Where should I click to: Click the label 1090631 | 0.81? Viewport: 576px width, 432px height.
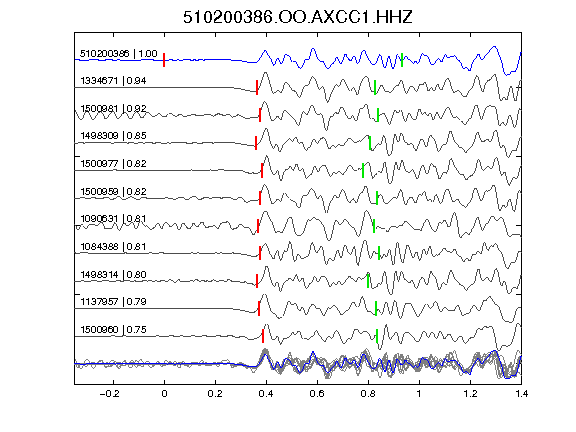tap(114, 219)
